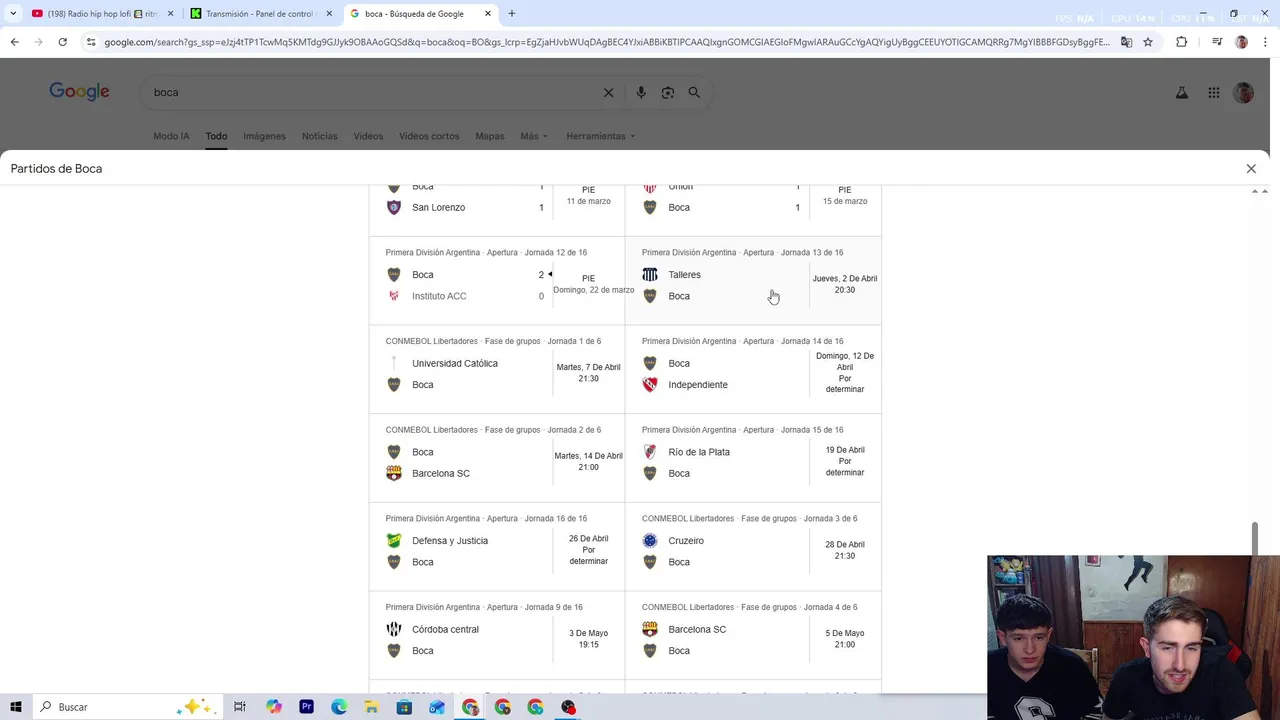Viewport: 1280px width, 720px height.
Task: Open the Boca vs Instituto ACC match
Action: tap(497, 281)
